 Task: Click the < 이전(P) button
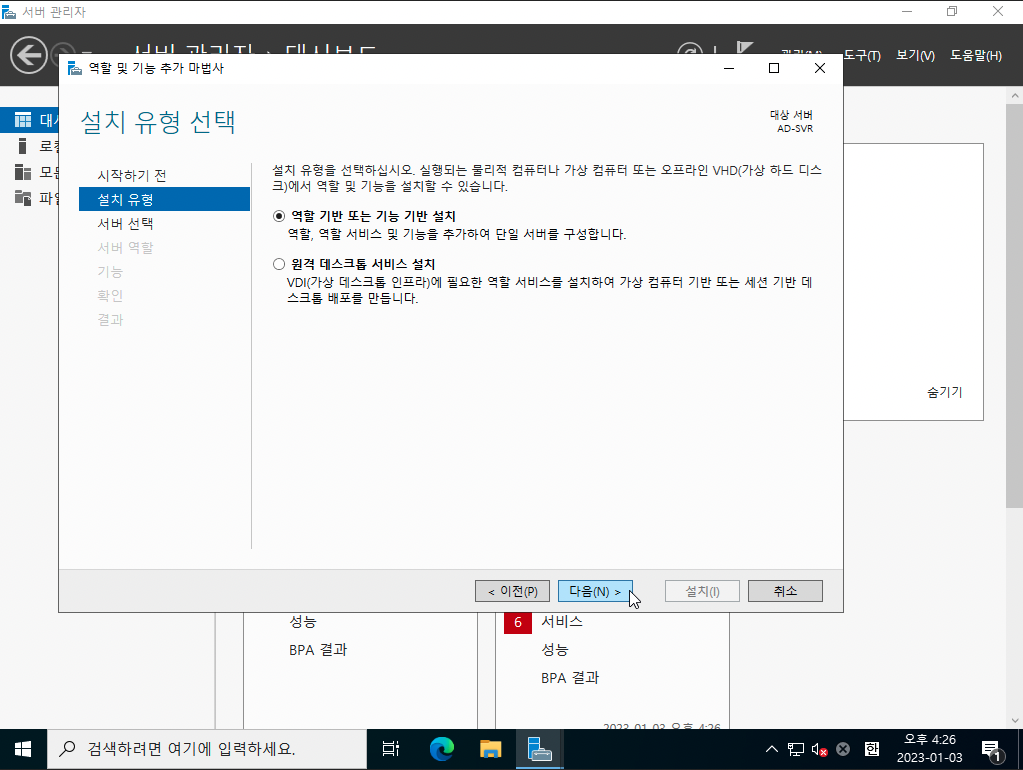512,591
